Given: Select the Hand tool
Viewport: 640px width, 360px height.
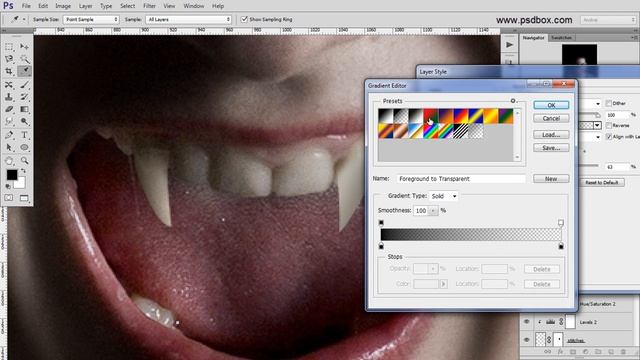Looking at the screenshot, I should tap(9, 160).
